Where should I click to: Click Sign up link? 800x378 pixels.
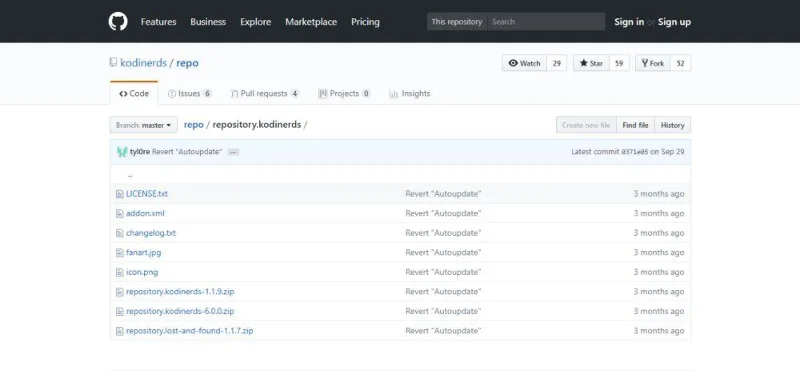(x=674, y=22)
